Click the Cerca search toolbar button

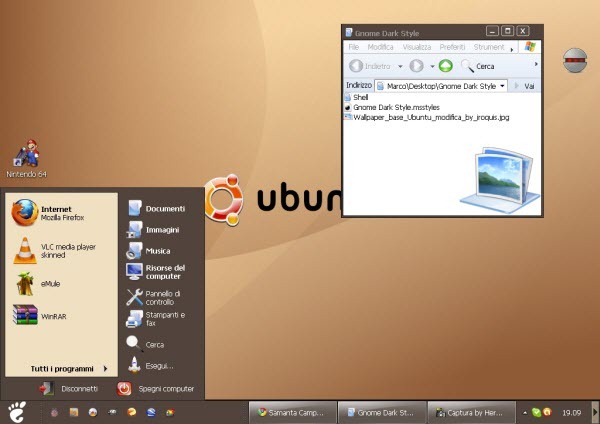478,66
